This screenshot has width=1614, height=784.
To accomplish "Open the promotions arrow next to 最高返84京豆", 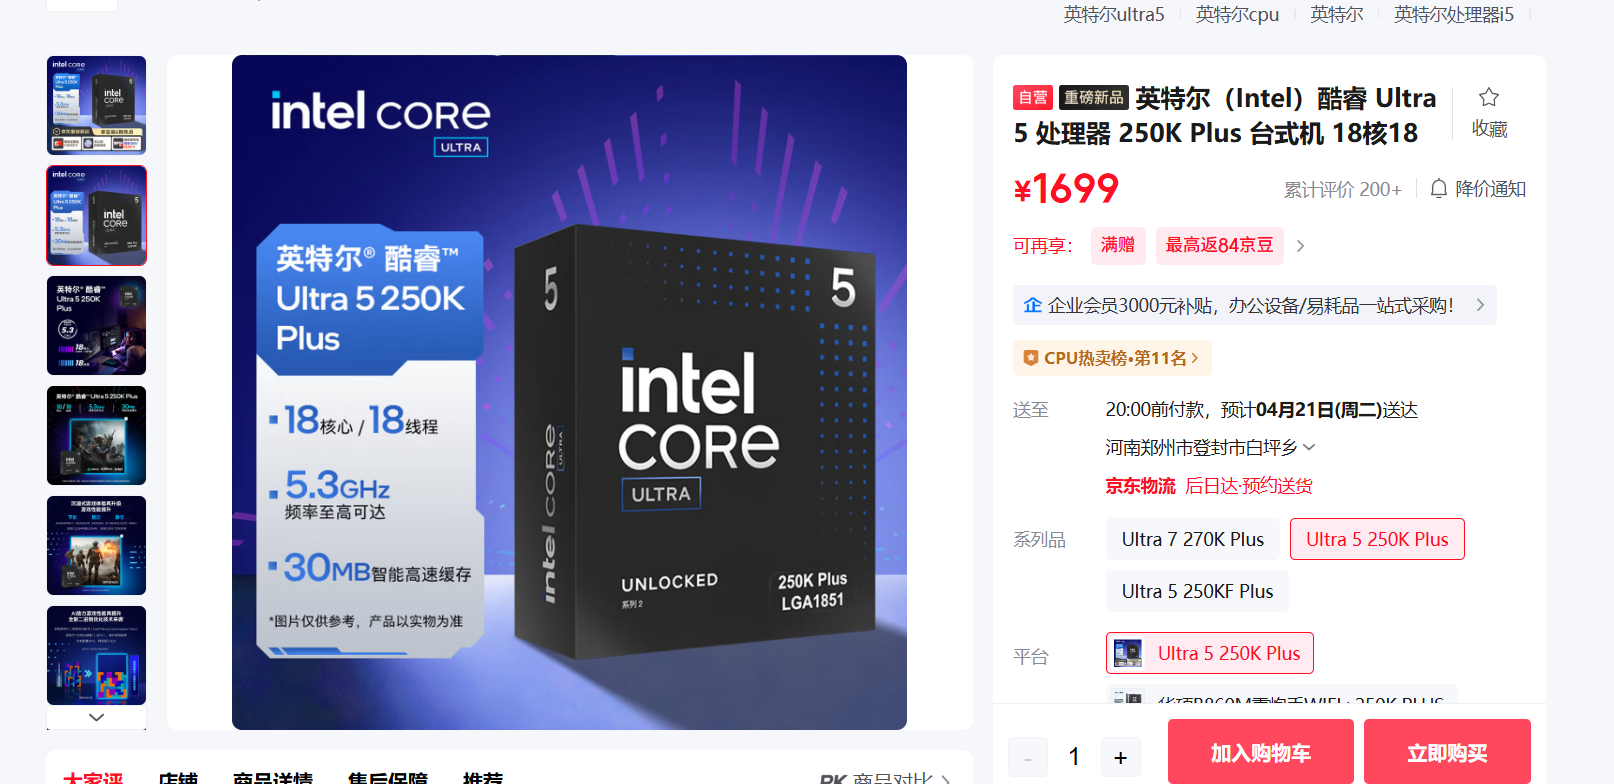I will [1300, 246].
